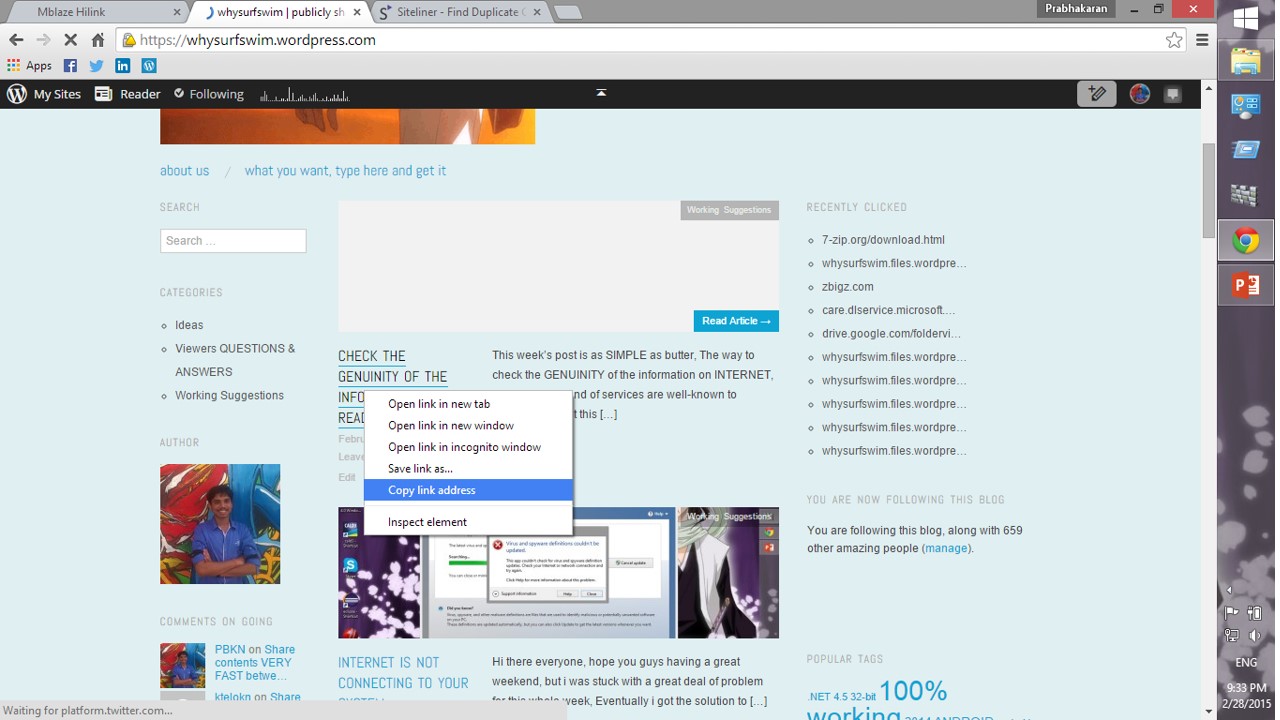Collapse the WordPress admin bar arrow
Viewport: 1280px width, 720px height.
601,93
